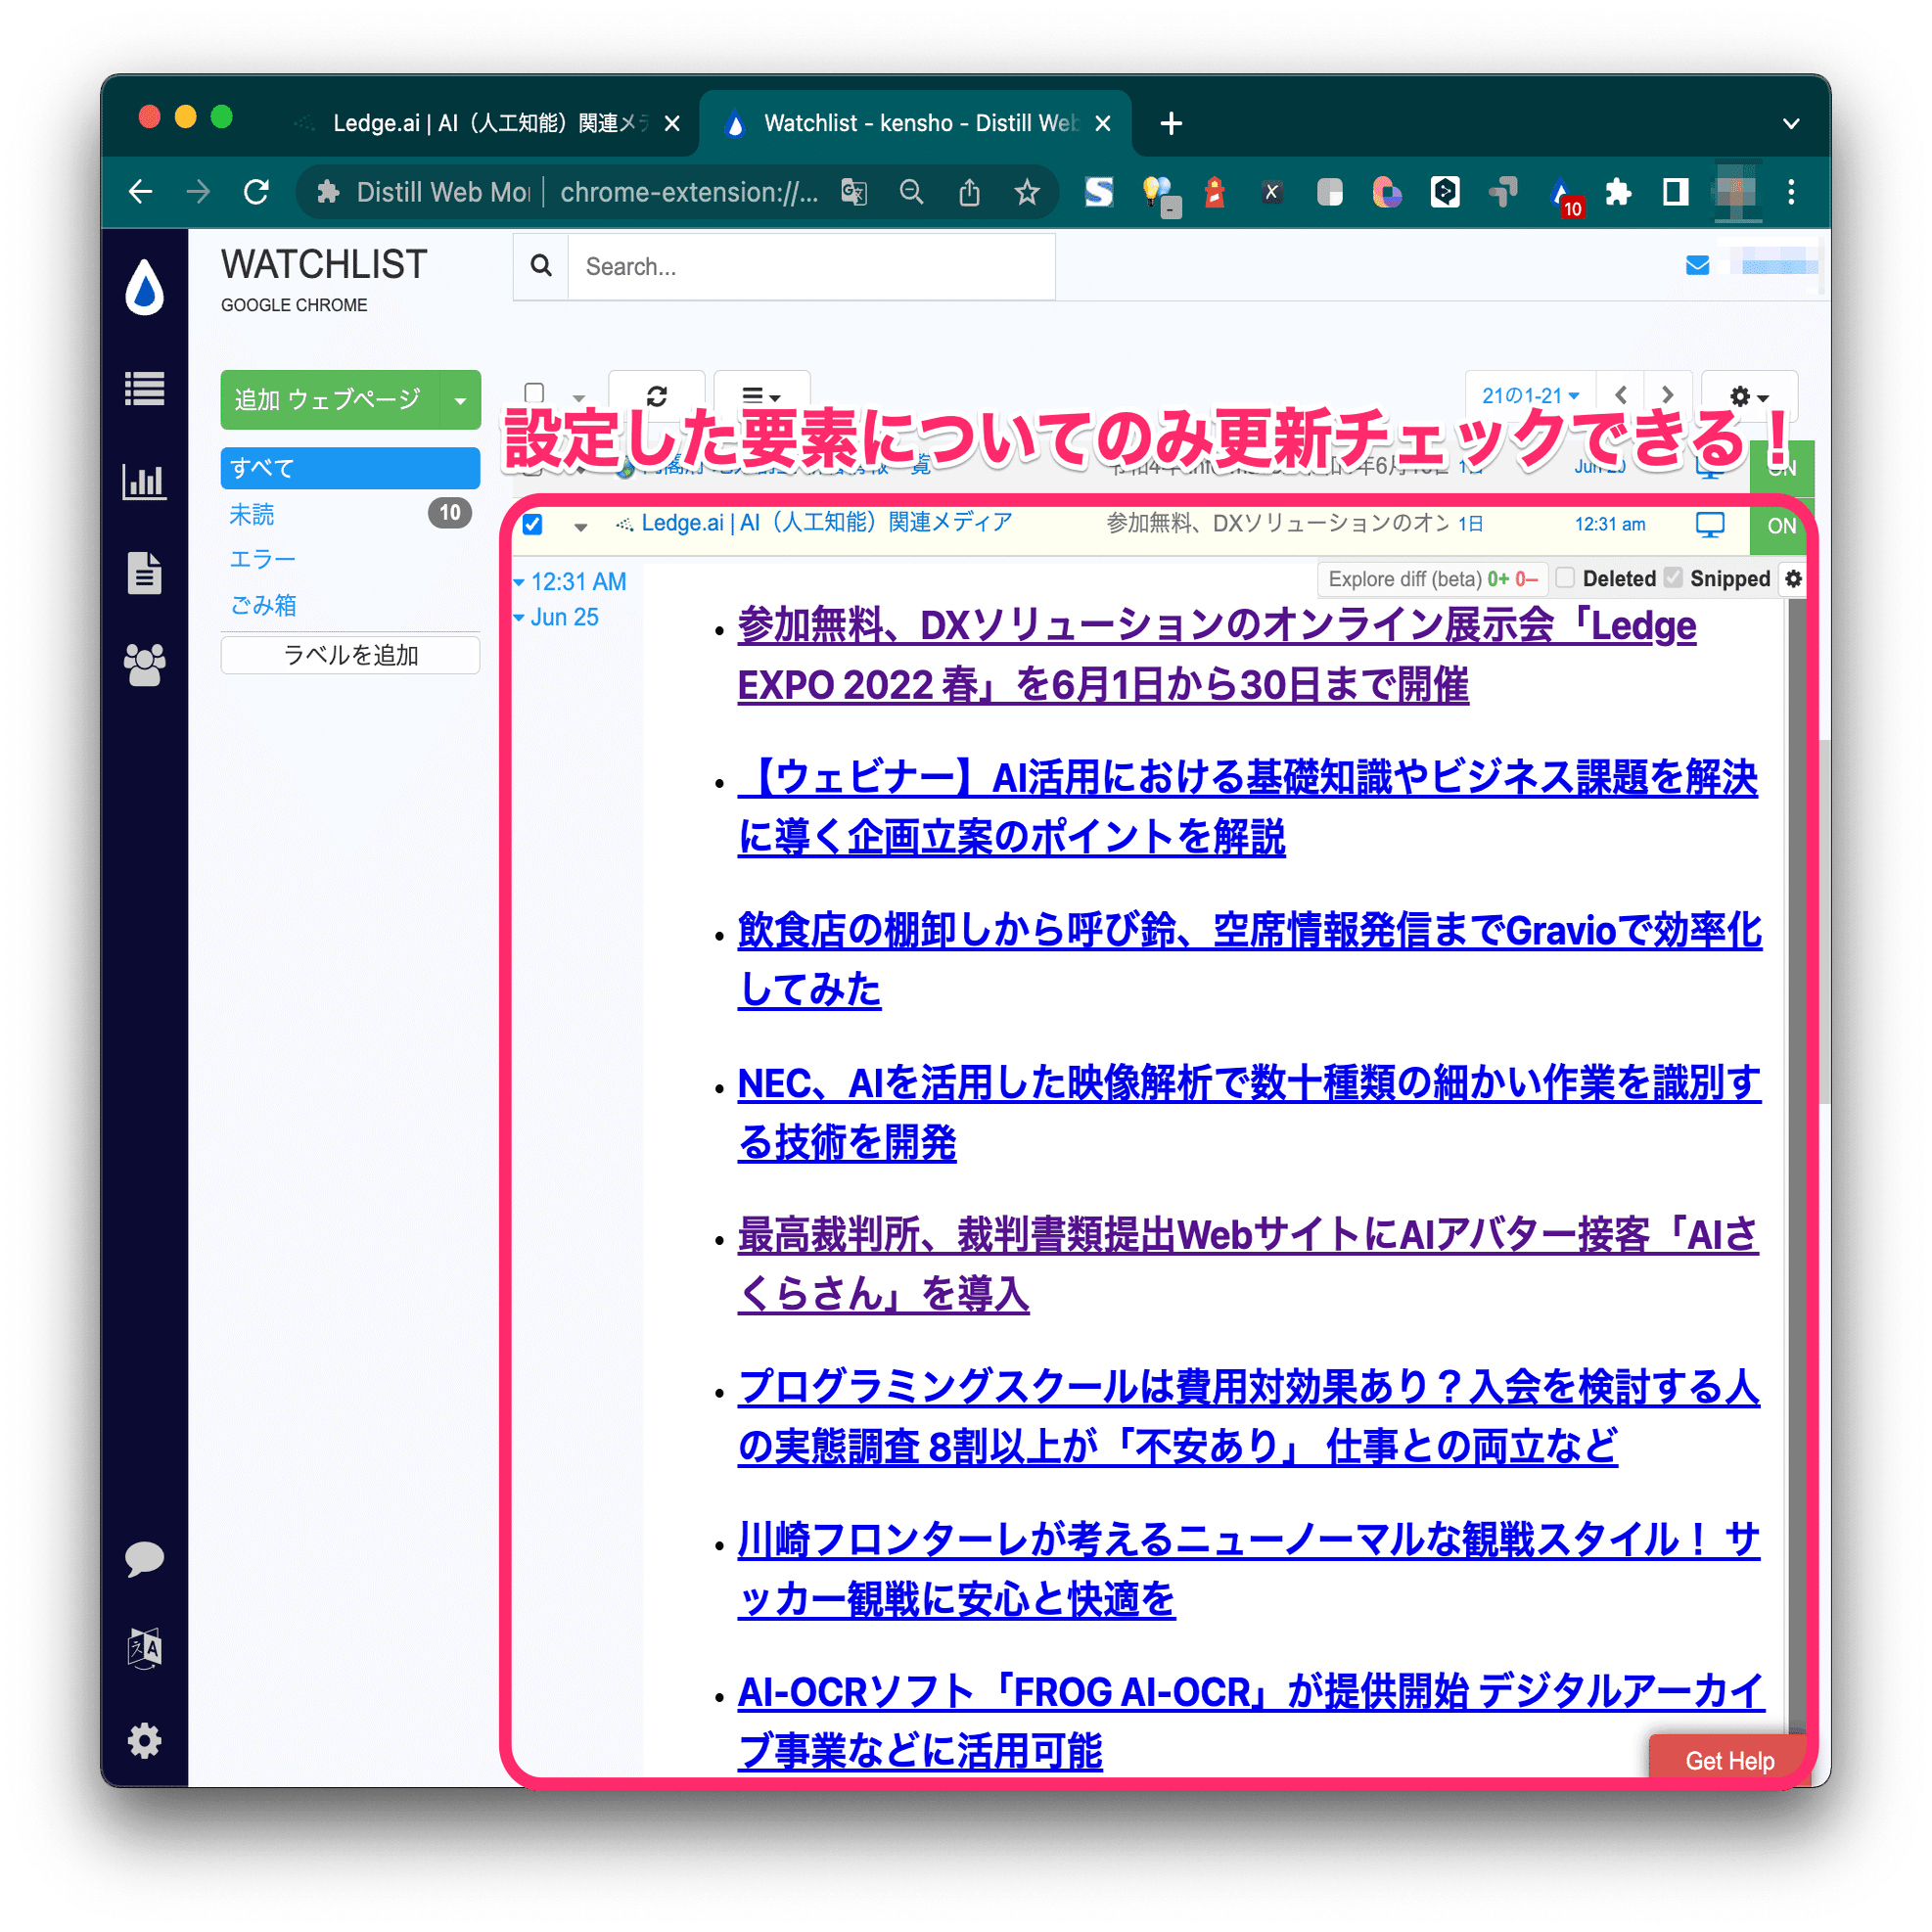1932x1932 pixels.
Task: Collapse the Jun 25 history entry
Action: coord(556,617)
